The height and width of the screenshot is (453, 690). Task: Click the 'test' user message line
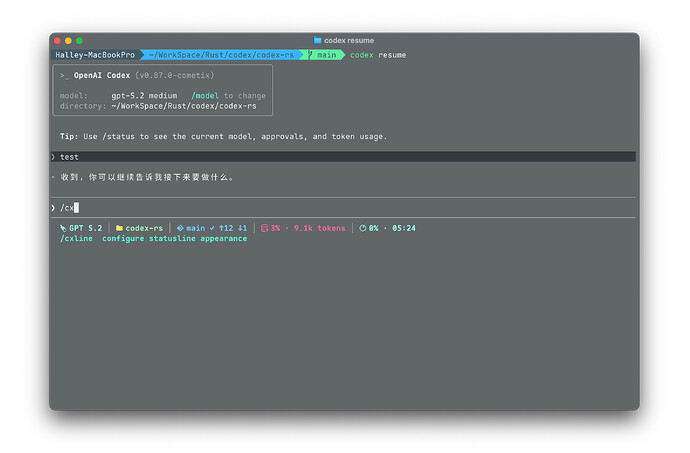(344, 157)
